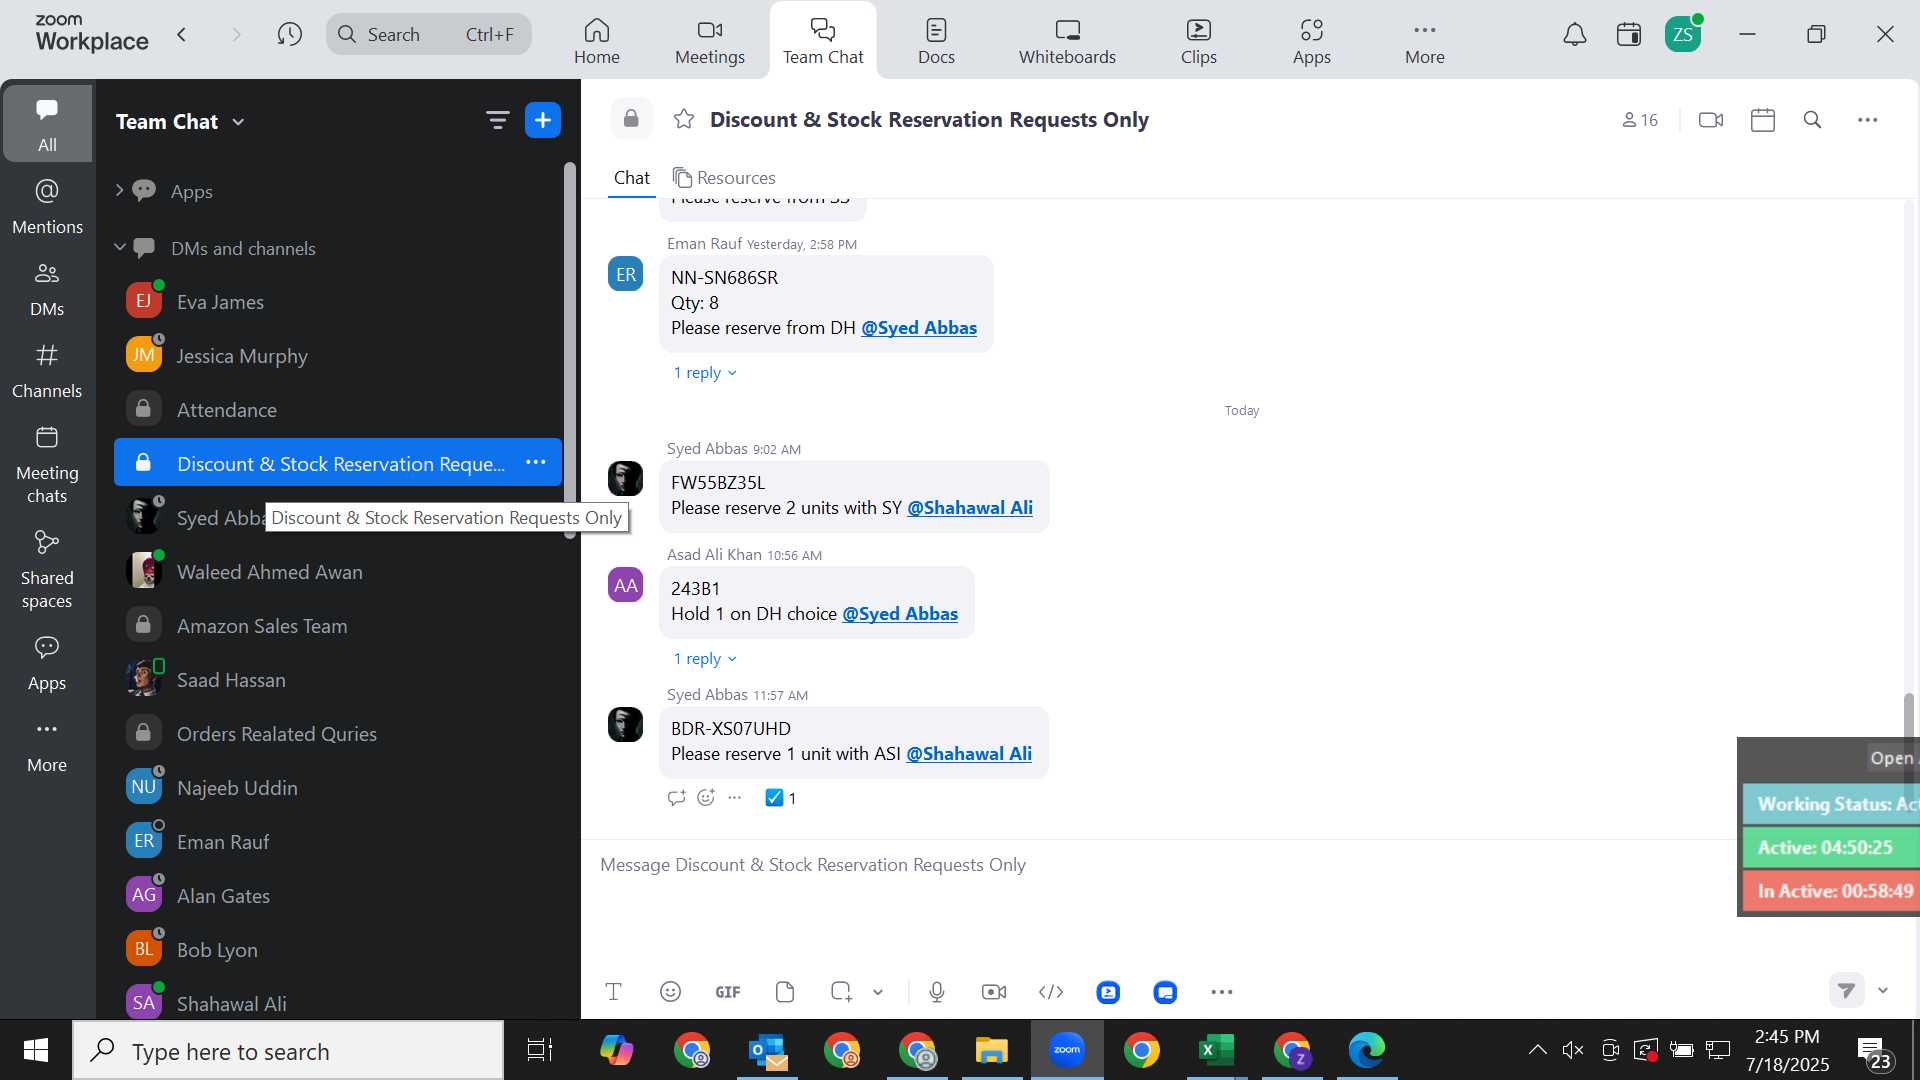Record an audio message with microphone

937,992
